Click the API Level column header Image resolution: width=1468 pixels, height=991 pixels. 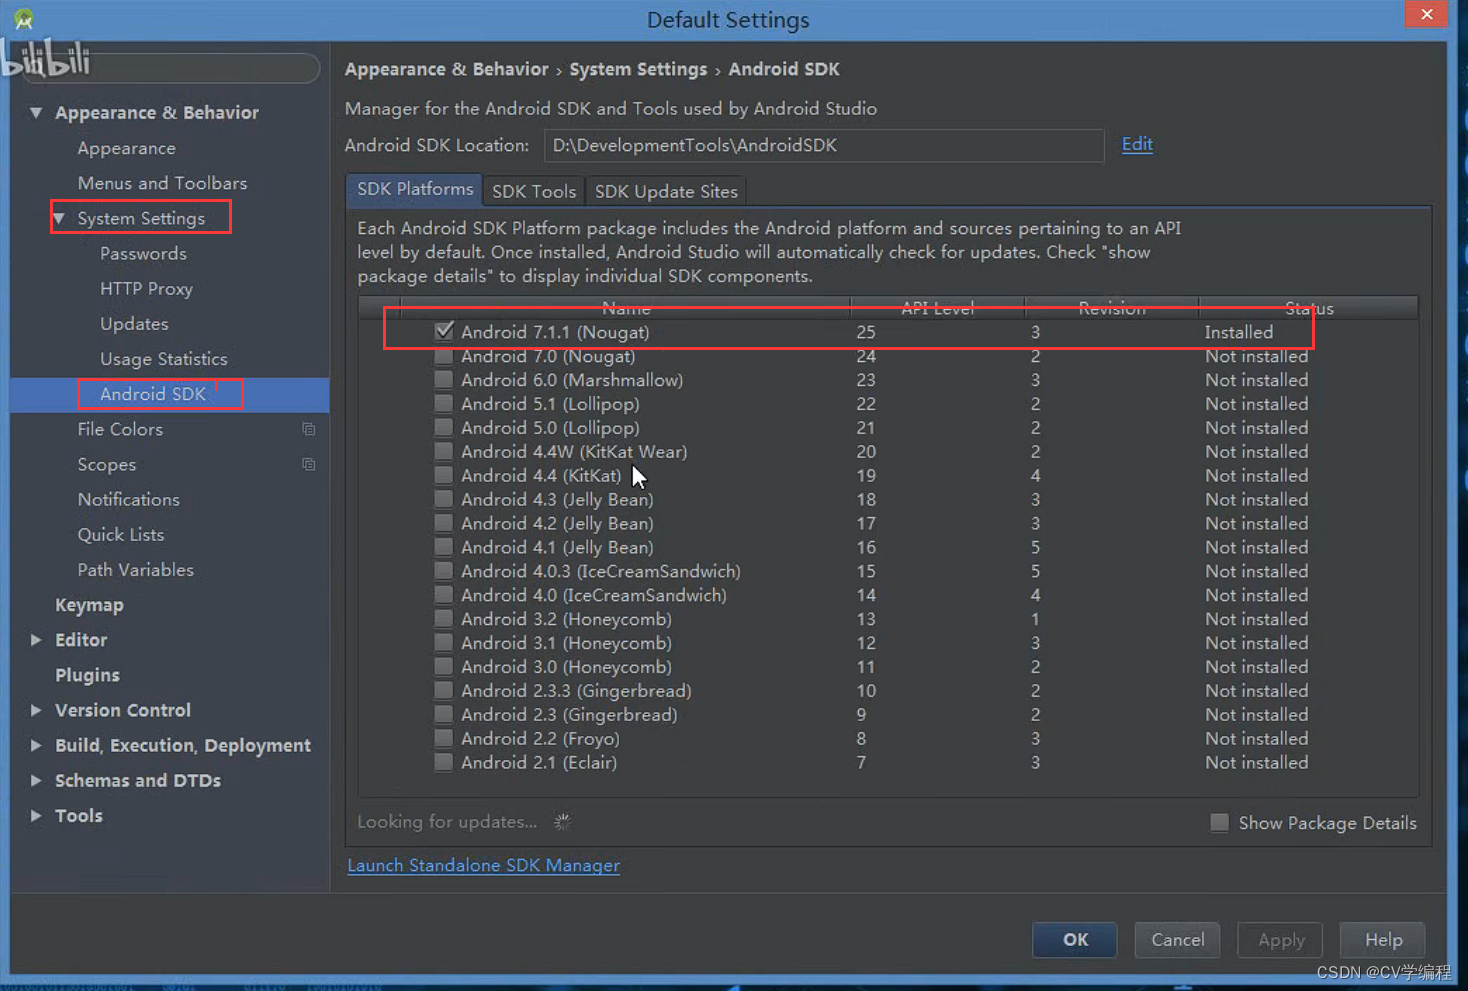pyautogui.click(x=937, y=308)
